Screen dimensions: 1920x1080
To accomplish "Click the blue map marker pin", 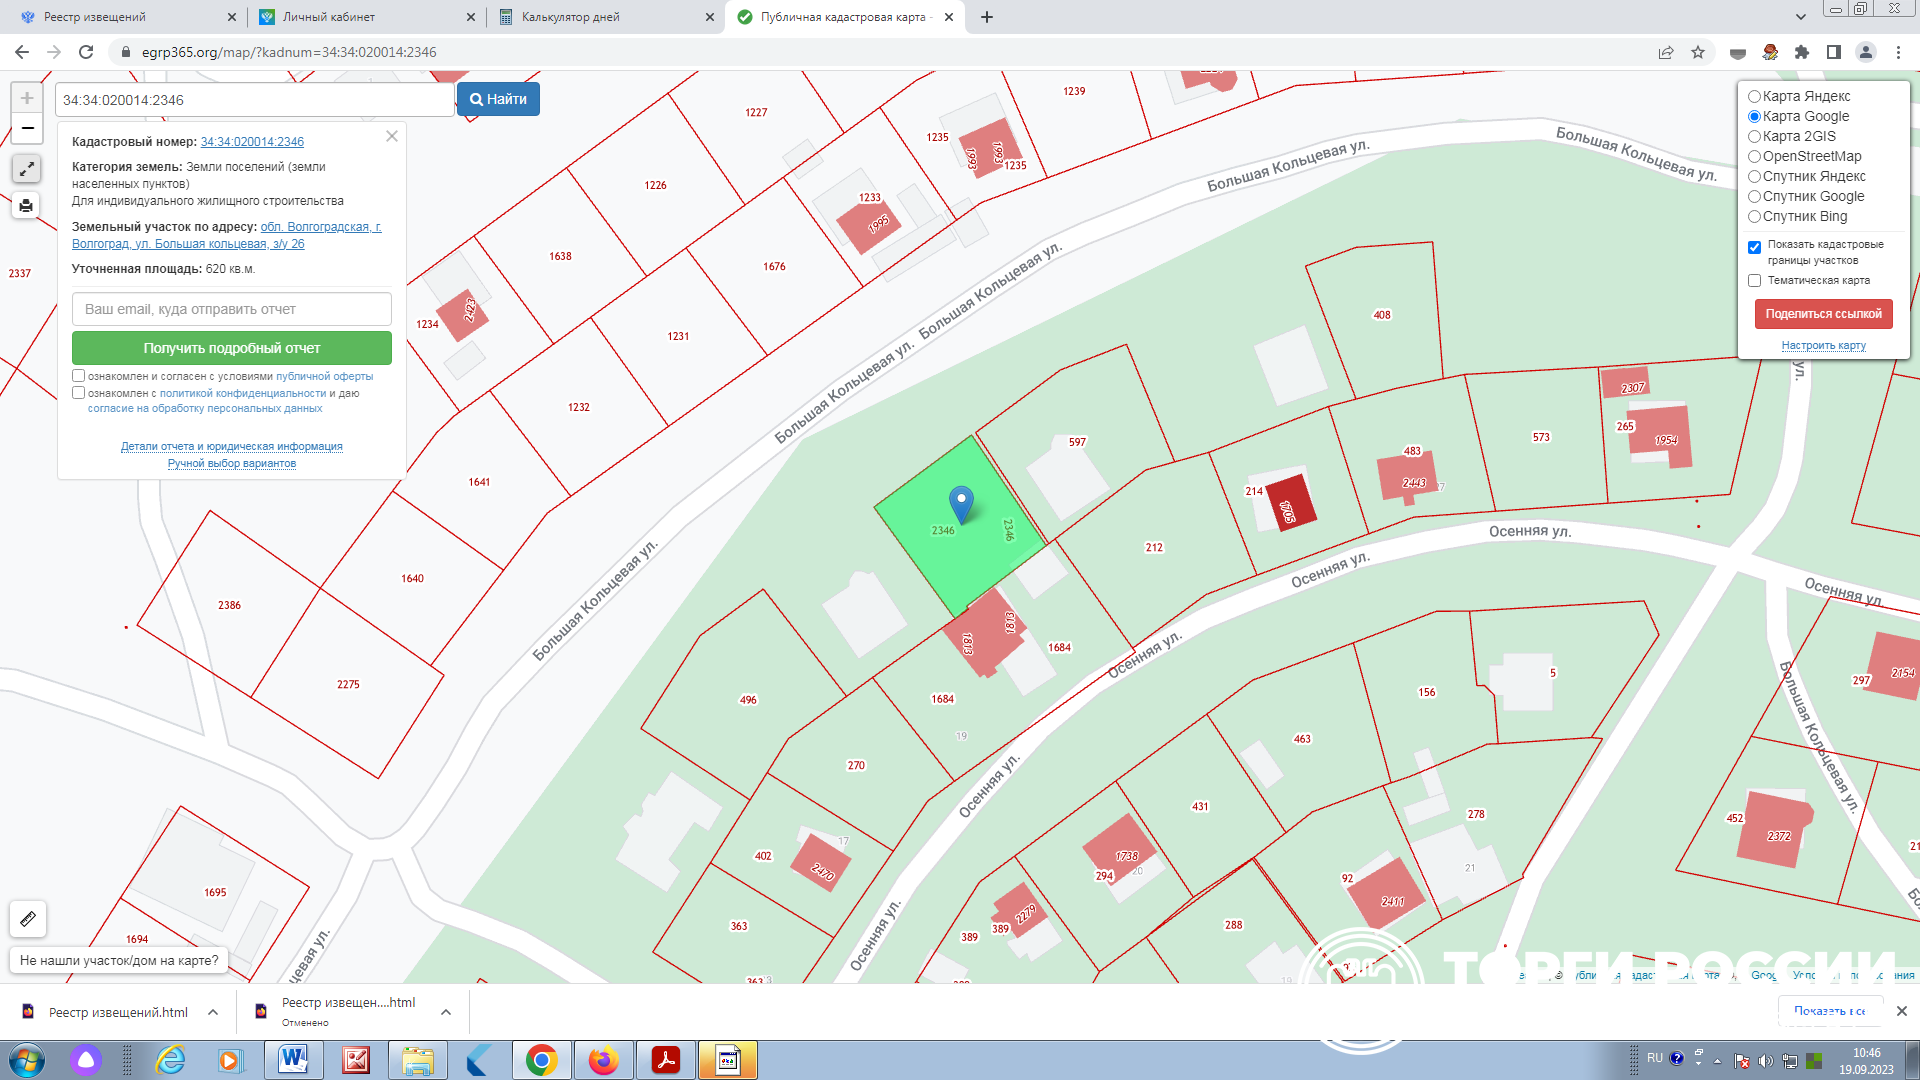I will coord(961,502).
